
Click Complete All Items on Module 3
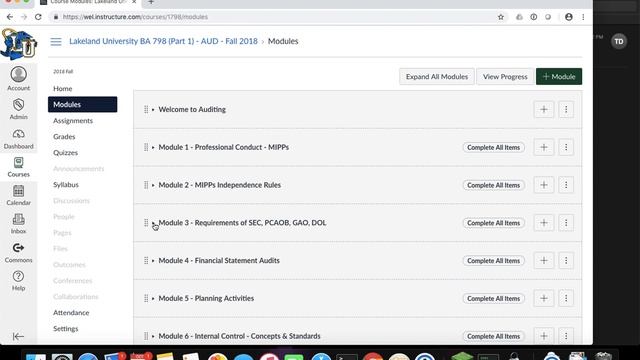tap(493, 223)
